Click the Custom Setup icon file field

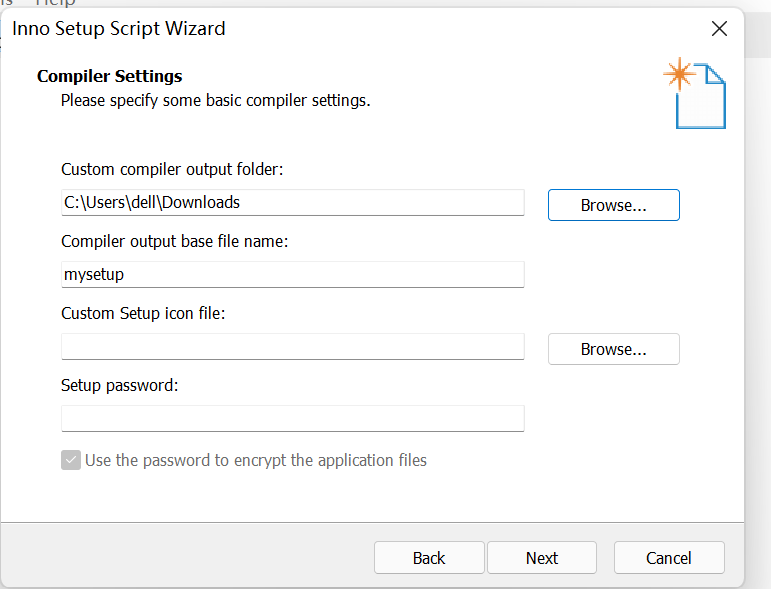293,347
